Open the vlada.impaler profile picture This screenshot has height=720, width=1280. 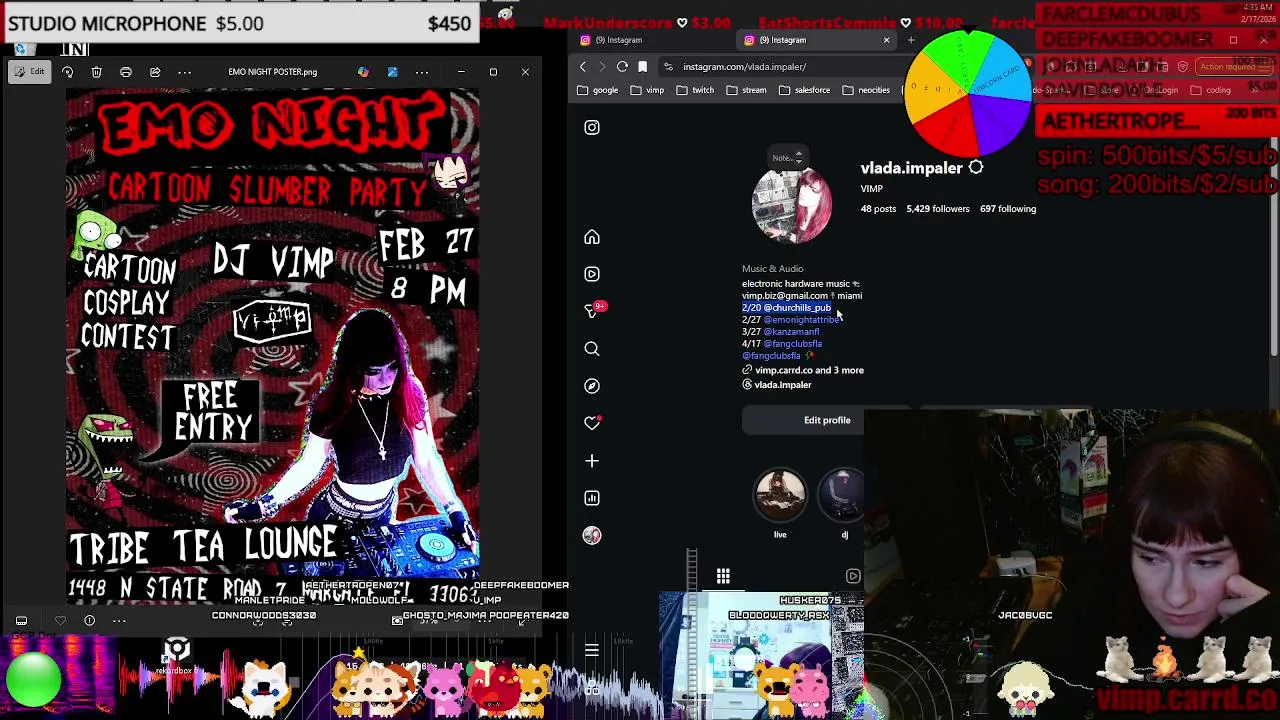(792, 205)
